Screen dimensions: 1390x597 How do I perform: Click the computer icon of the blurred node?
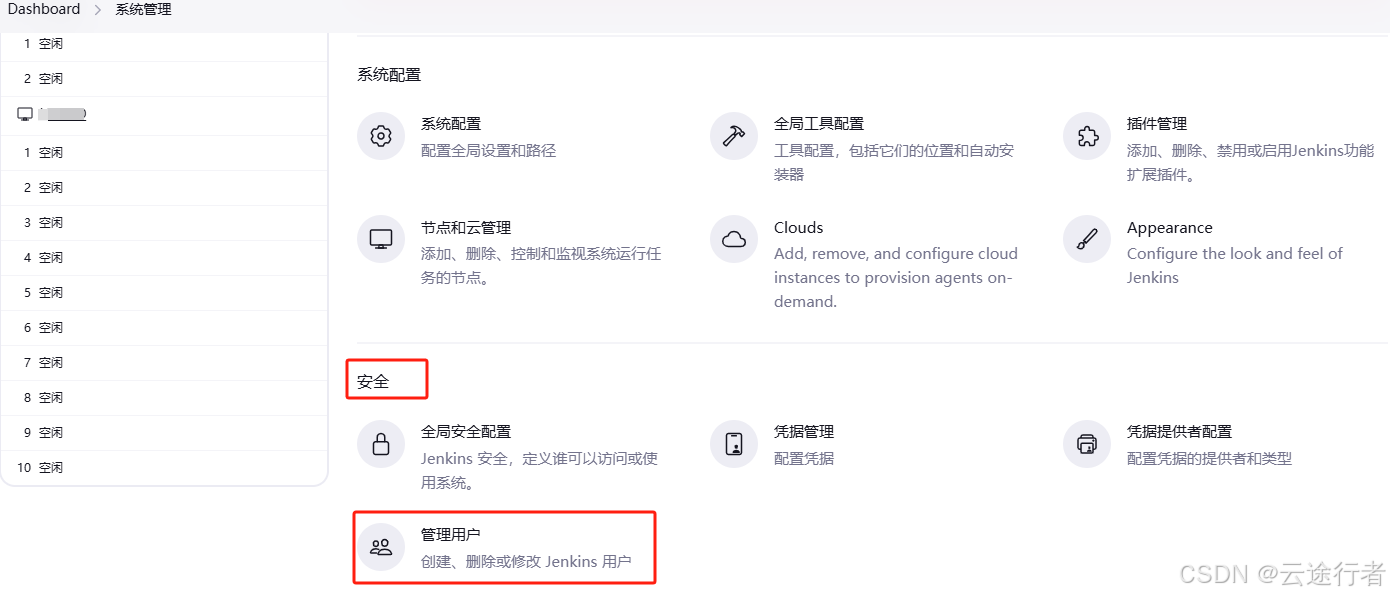pos(25,114)
